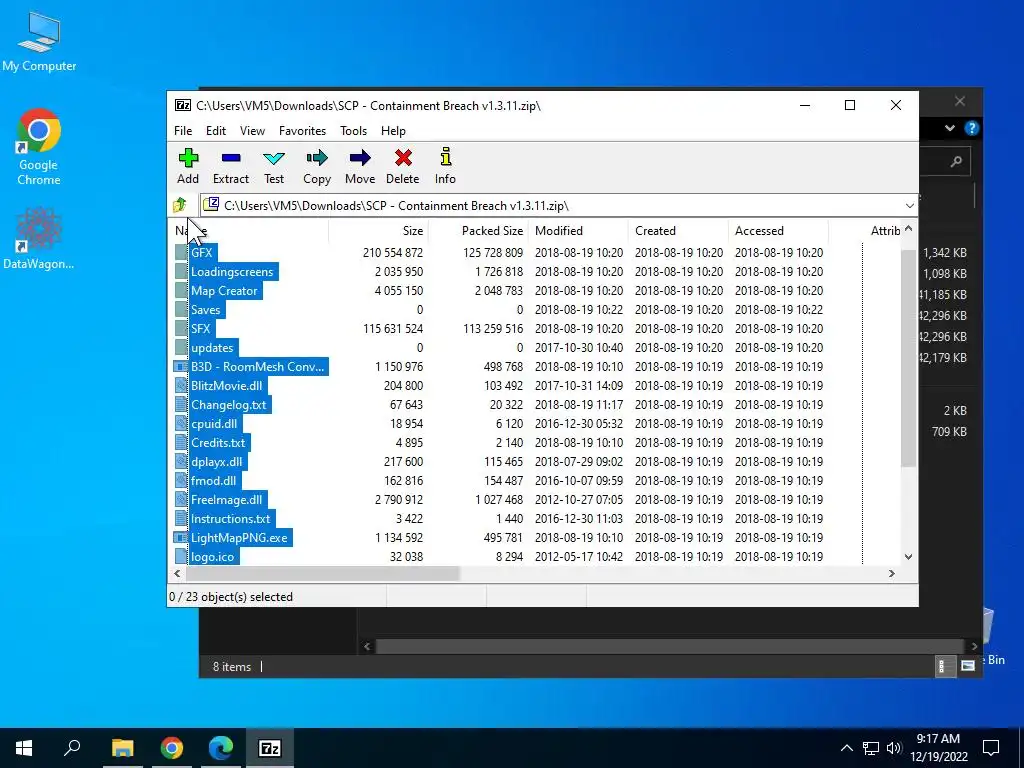This screenshot has width=1024, height=768.
Task: Click the taskbar search icon
Action: point(72,748)
